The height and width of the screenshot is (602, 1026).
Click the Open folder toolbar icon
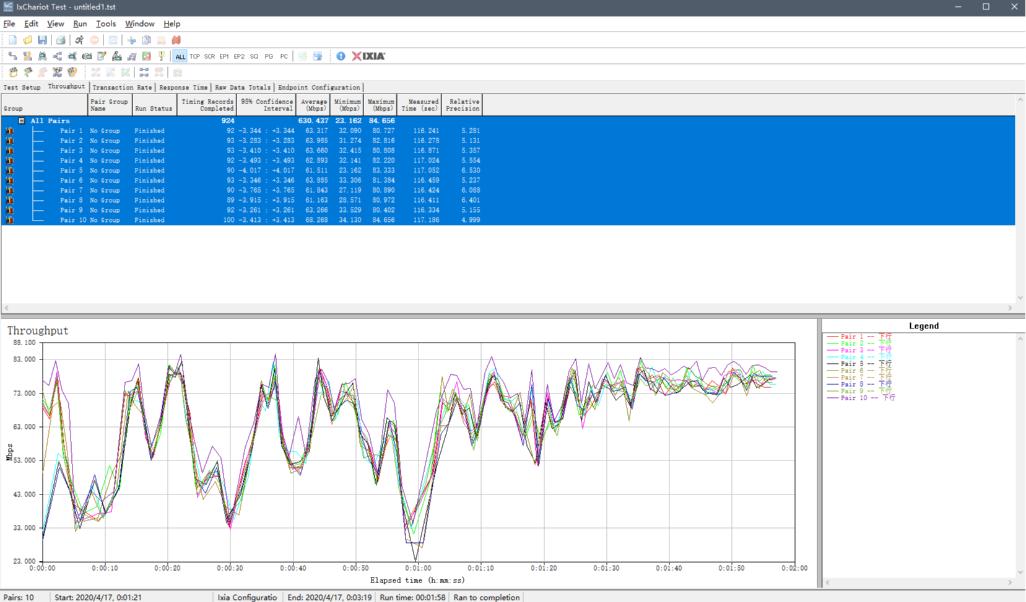point(27,40)
